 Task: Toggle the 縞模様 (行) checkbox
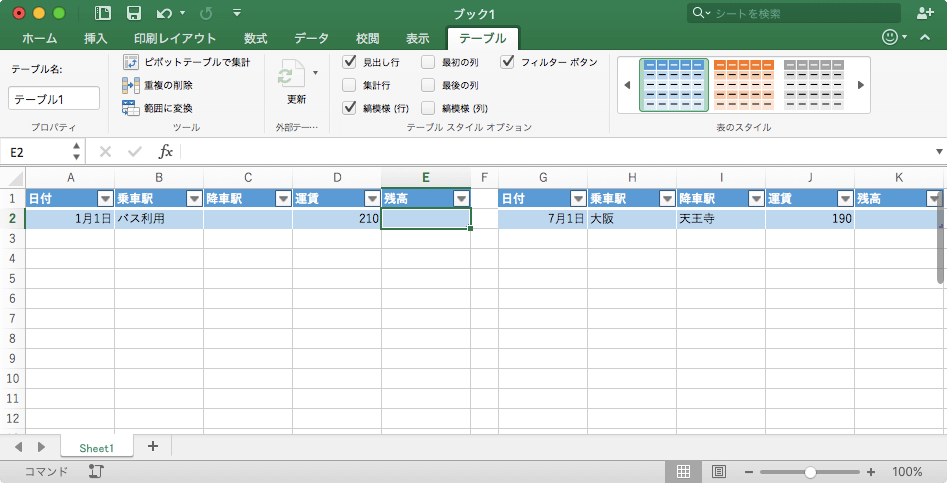[x=349, y=108]
